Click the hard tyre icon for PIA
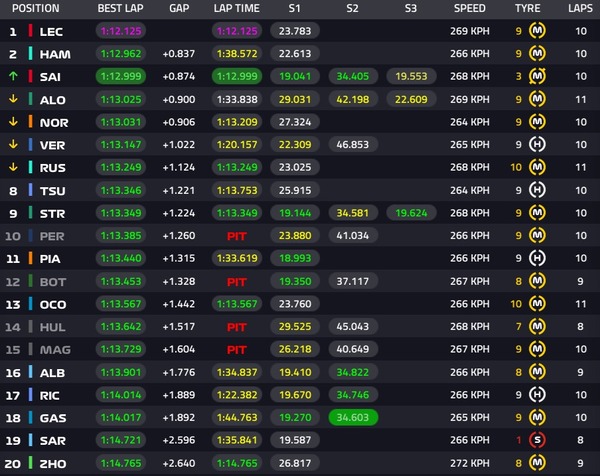600x476 pixels. coord(537,258)
